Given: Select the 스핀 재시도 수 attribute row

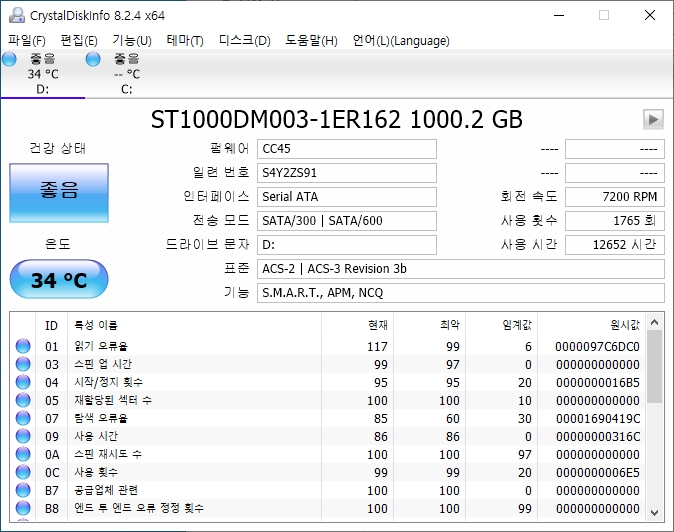Looking at the screenshot, I should click(x=328, y=455).
